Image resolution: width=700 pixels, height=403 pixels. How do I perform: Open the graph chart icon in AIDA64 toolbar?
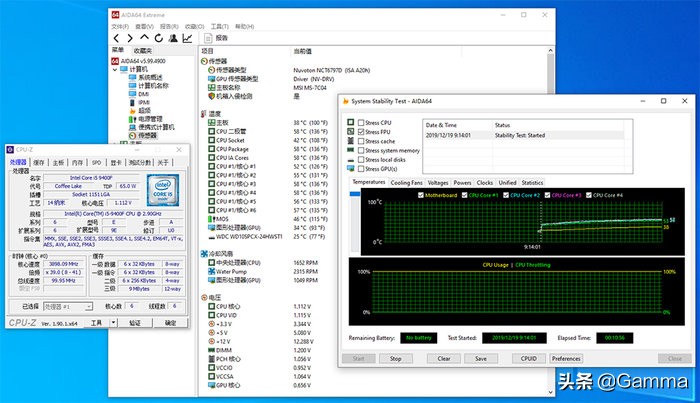pyautogui.click(x=186, y=38)
